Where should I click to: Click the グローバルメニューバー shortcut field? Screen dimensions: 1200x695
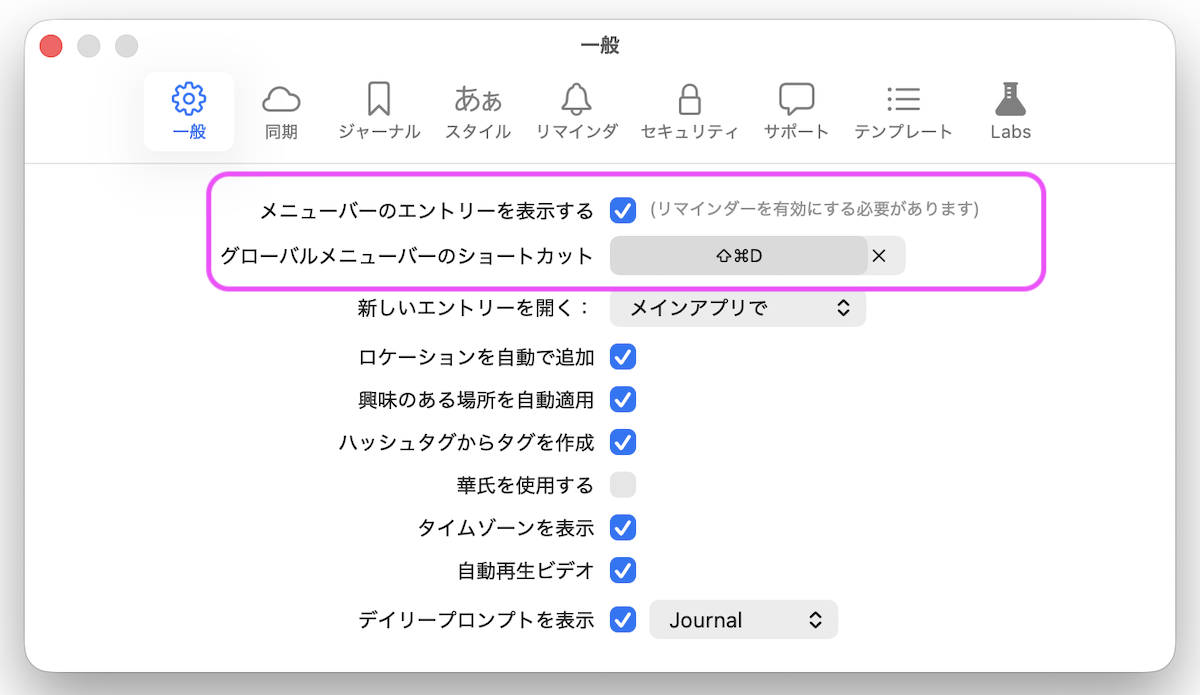[x=740, y=256]
